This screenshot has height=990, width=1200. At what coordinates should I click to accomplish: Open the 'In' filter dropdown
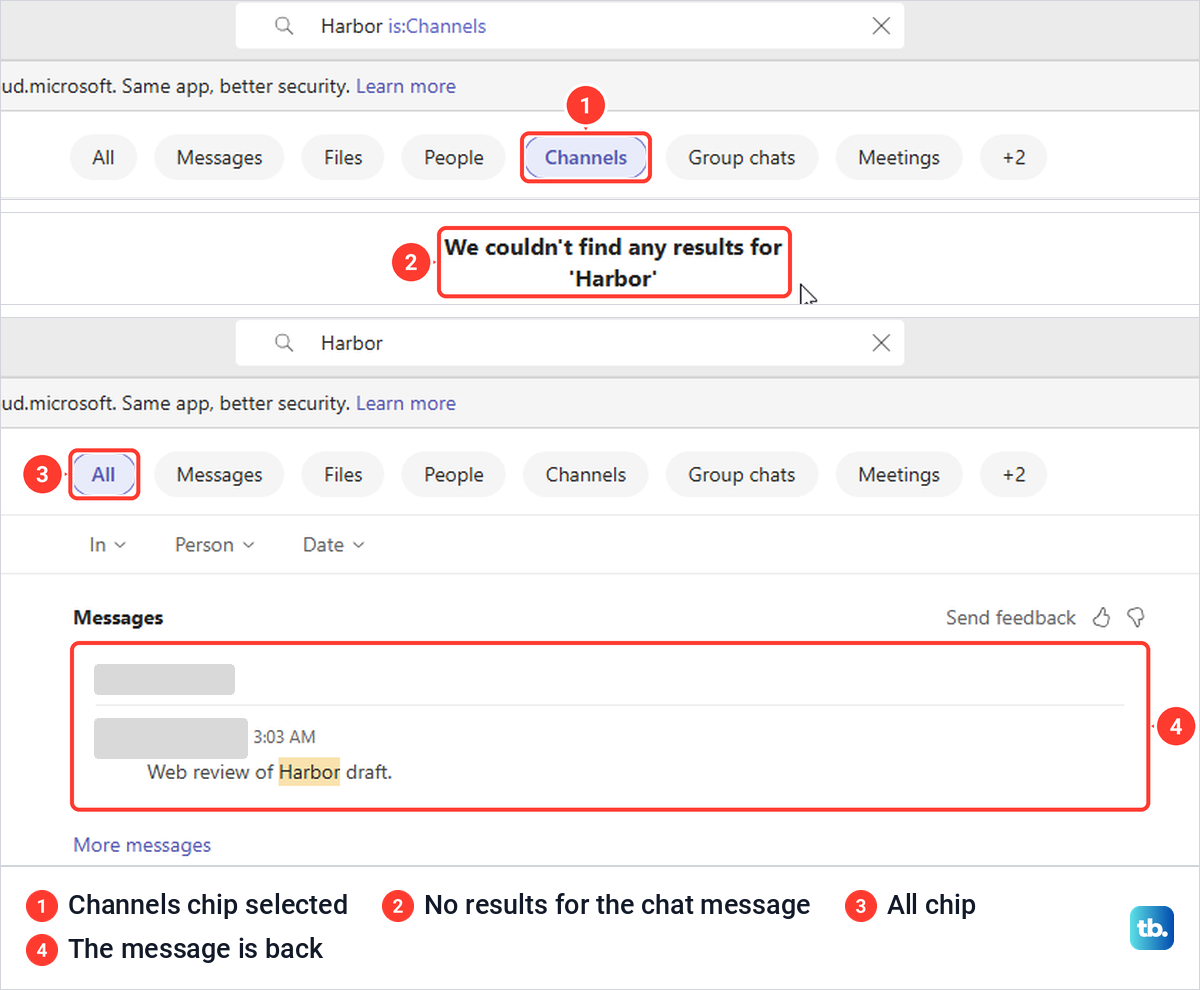click(108, 545)
